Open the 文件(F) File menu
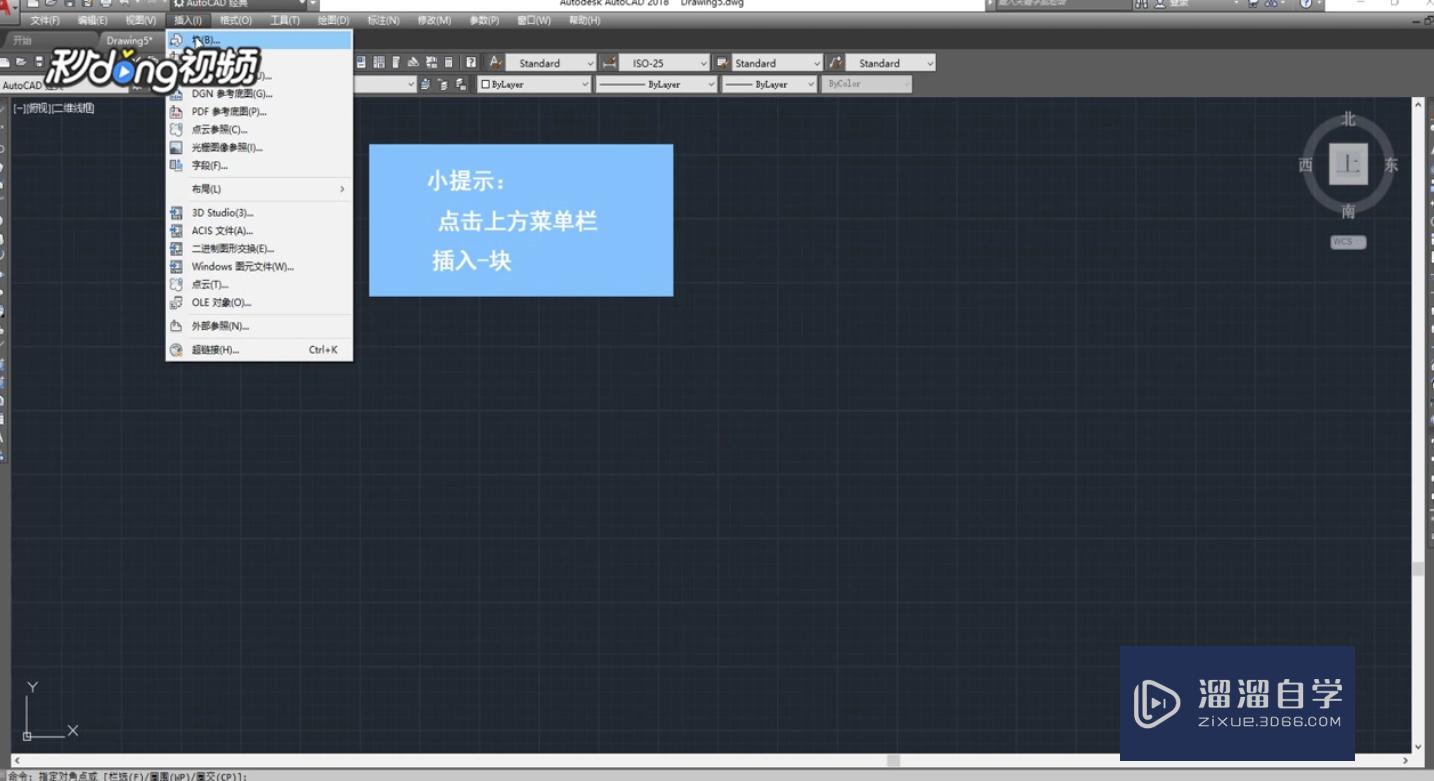This screenshot has width=1434, height=781. pos(44,20)
